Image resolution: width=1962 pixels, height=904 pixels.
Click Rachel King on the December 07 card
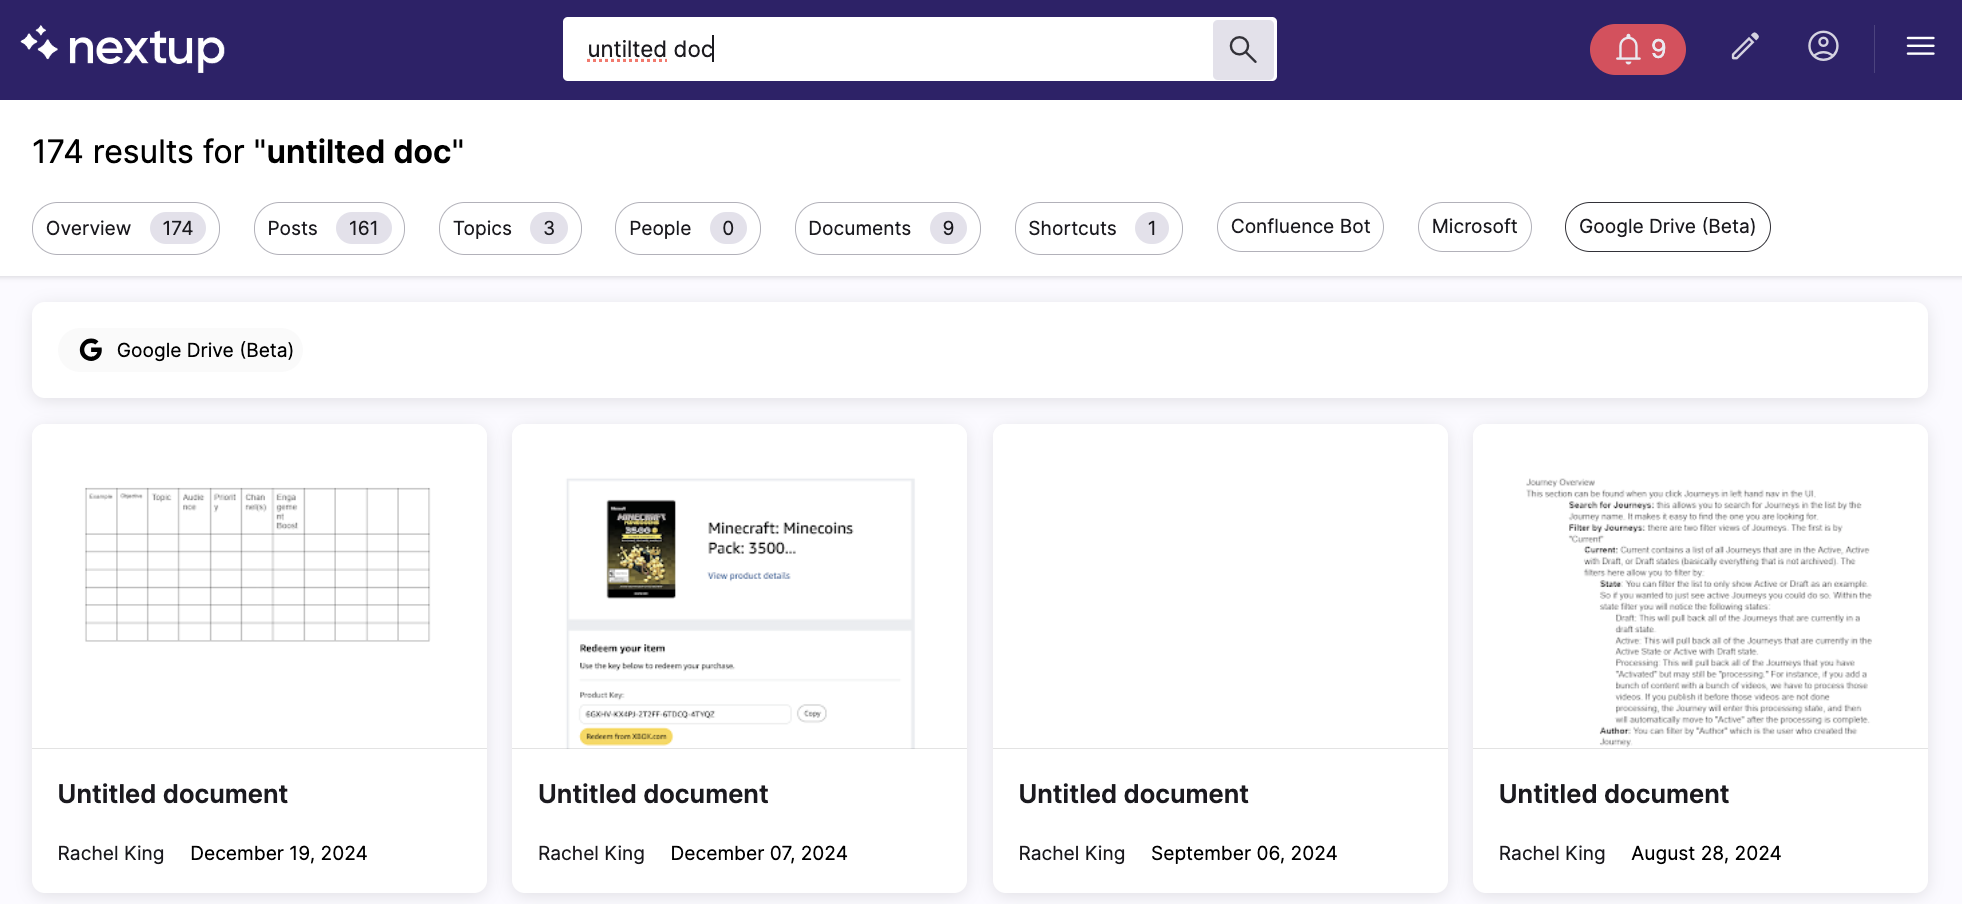click(591, 853)
